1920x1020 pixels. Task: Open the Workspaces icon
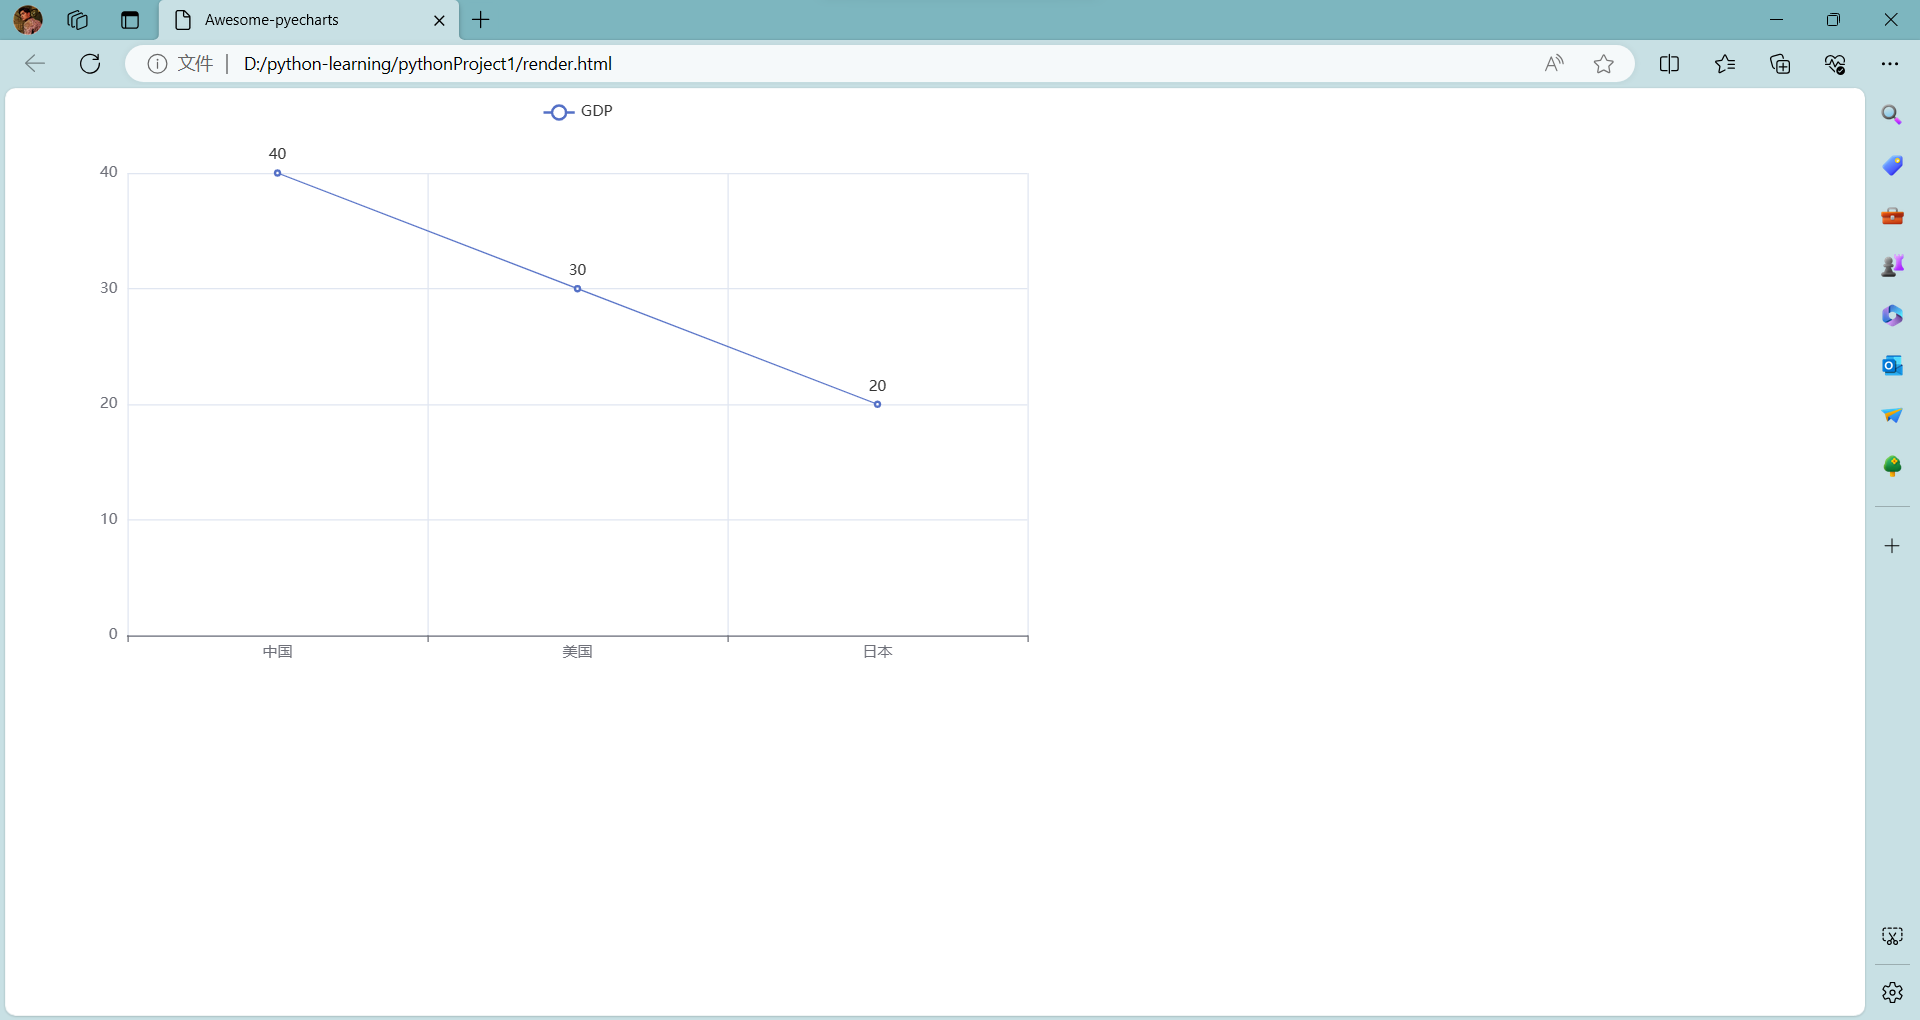(78, 20)
